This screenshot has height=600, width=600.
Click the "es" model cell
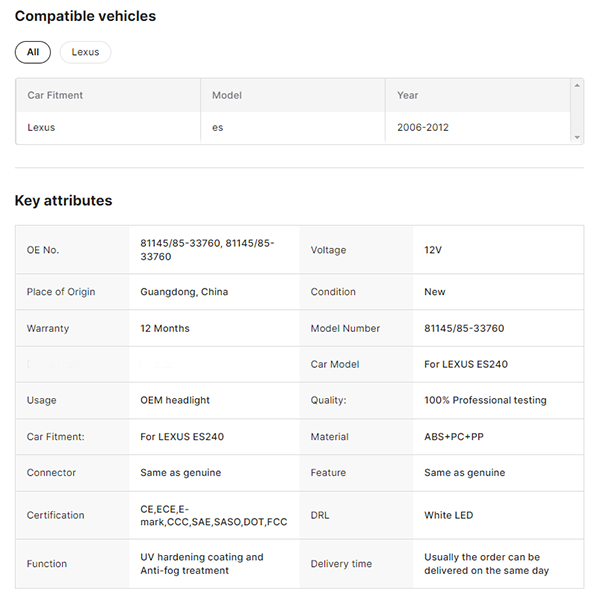click(218, 128)
